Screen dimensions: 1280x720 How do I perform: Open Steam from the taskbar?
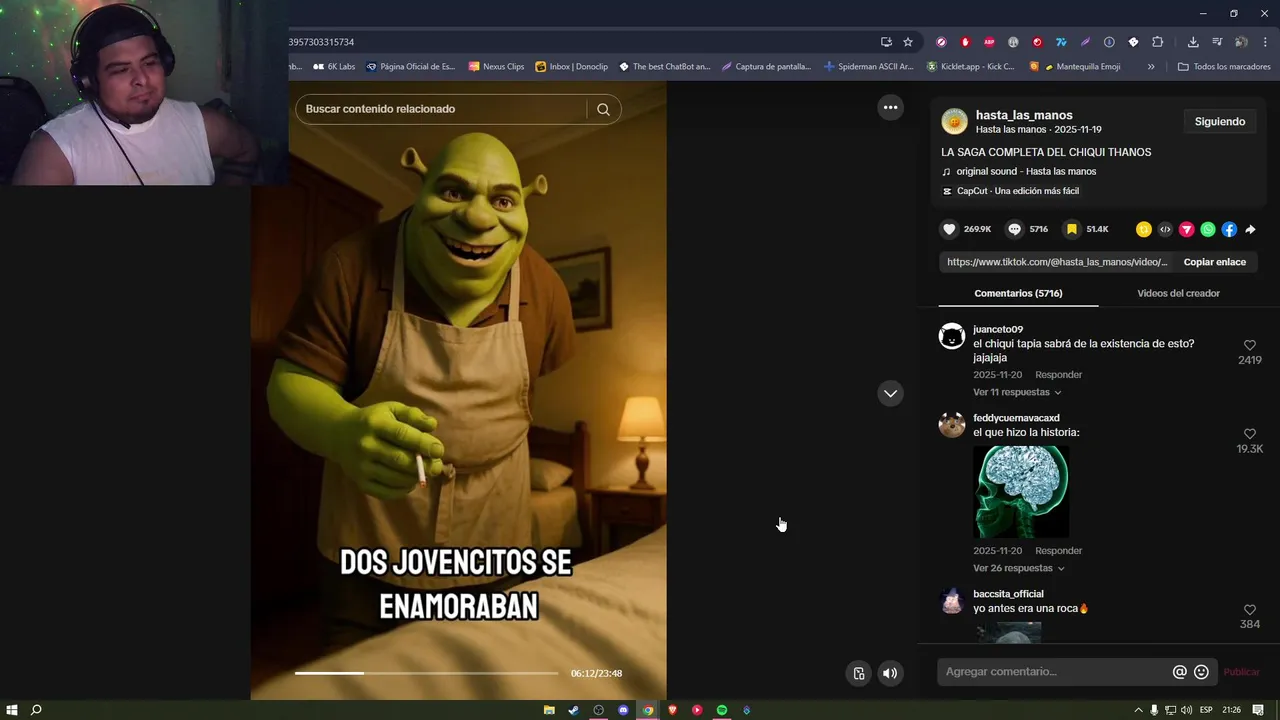(574, 710)
